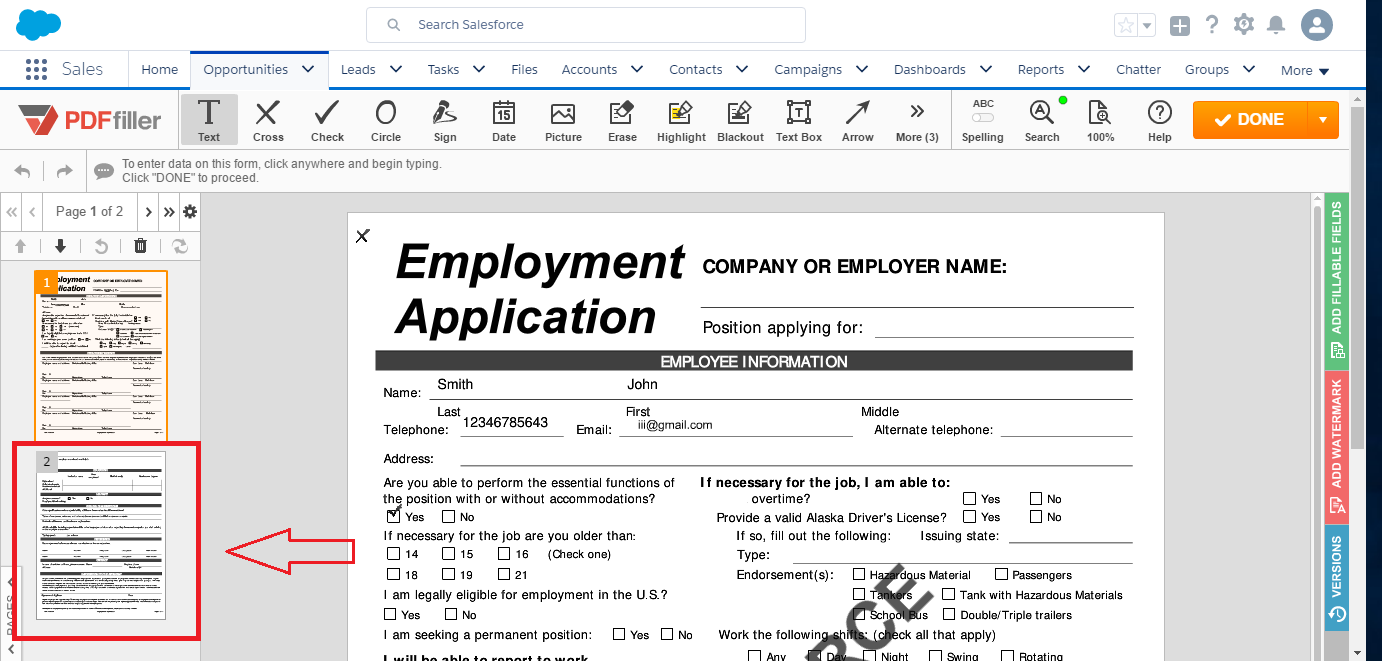
Task: Delete page using trash icon
Action: pyautogui.click(x=140, y=246)
